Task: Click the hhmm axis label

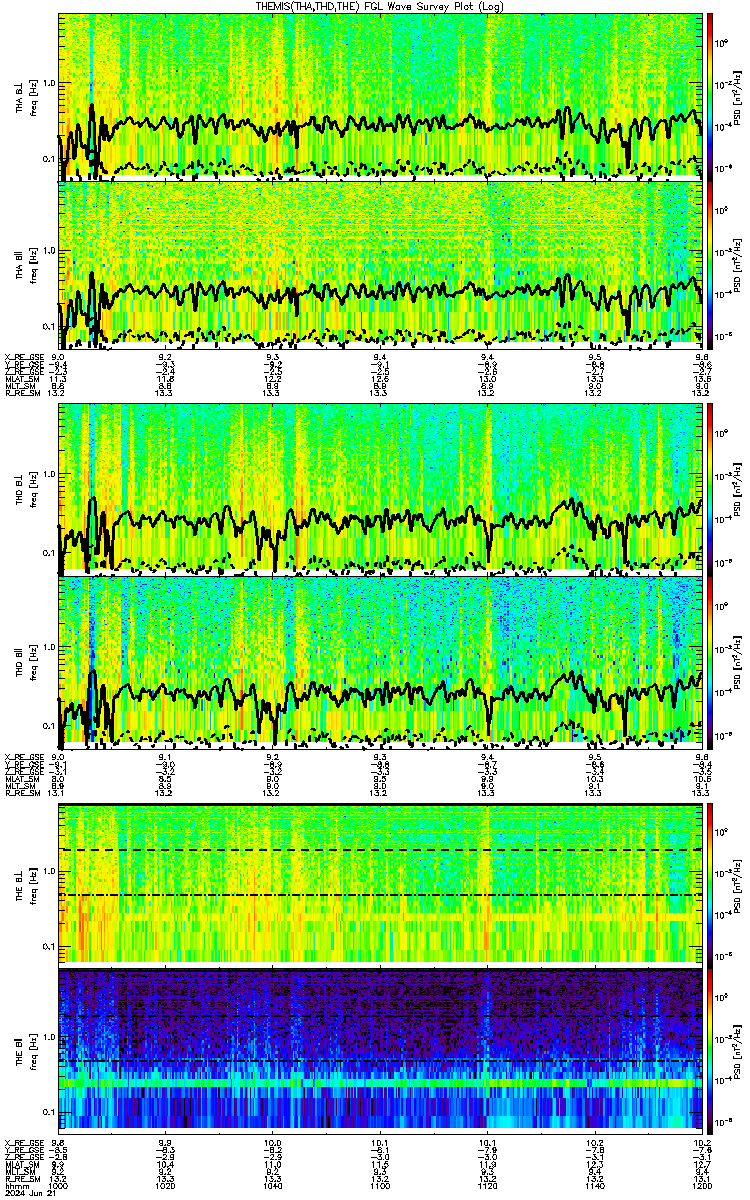Action: tap(15, 1185)
